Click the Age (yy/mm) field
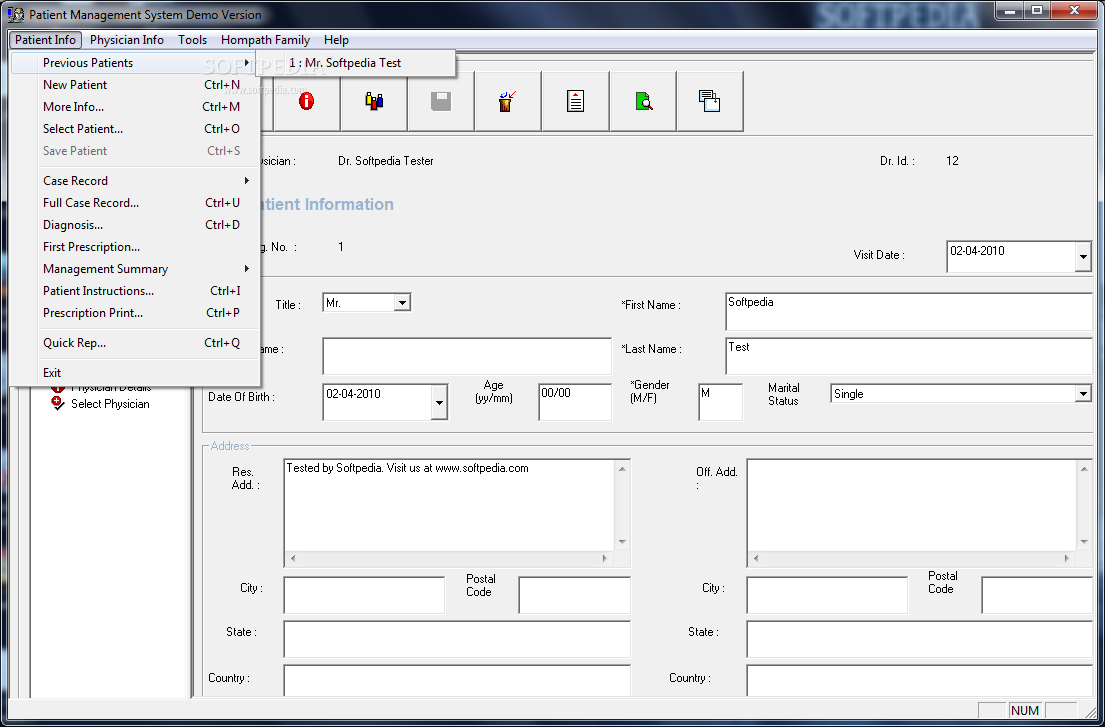Image resolution: width=1105 pixels, height=727 pixels. pos(575,402)
